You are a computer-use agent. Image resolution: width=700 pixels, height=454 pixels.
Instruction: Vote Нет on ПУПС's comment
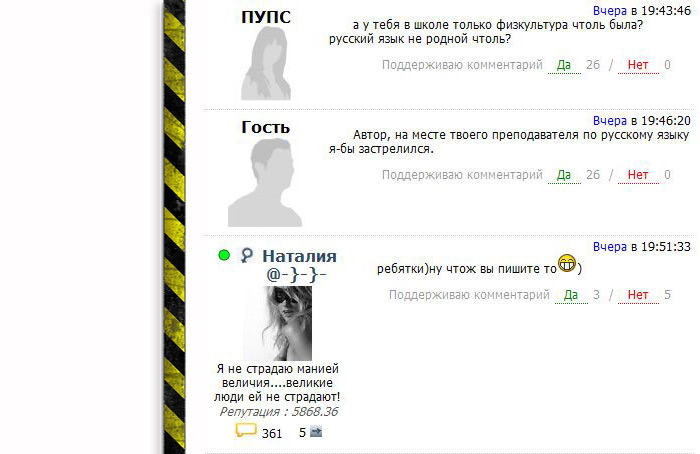pos(638,65)
